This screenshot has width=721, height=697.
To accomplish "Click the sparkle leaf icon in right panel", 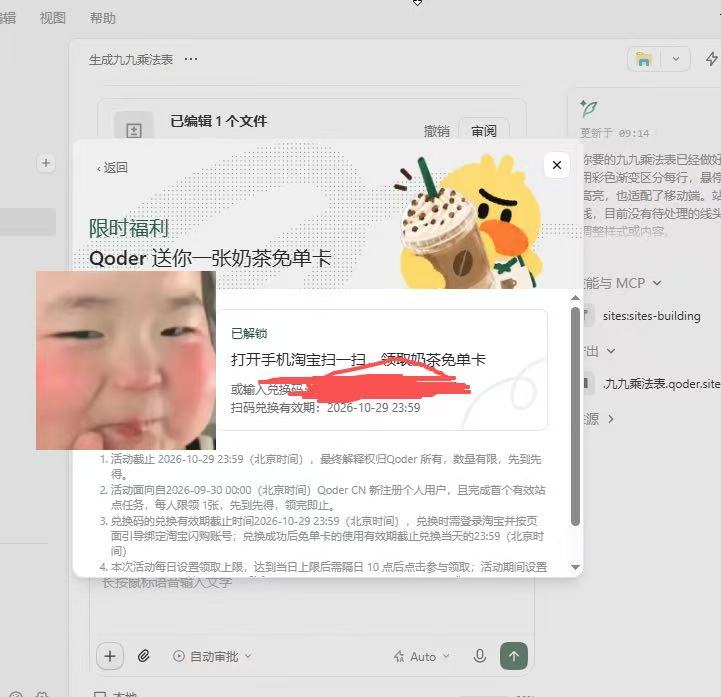I will [x=588, y=108].
